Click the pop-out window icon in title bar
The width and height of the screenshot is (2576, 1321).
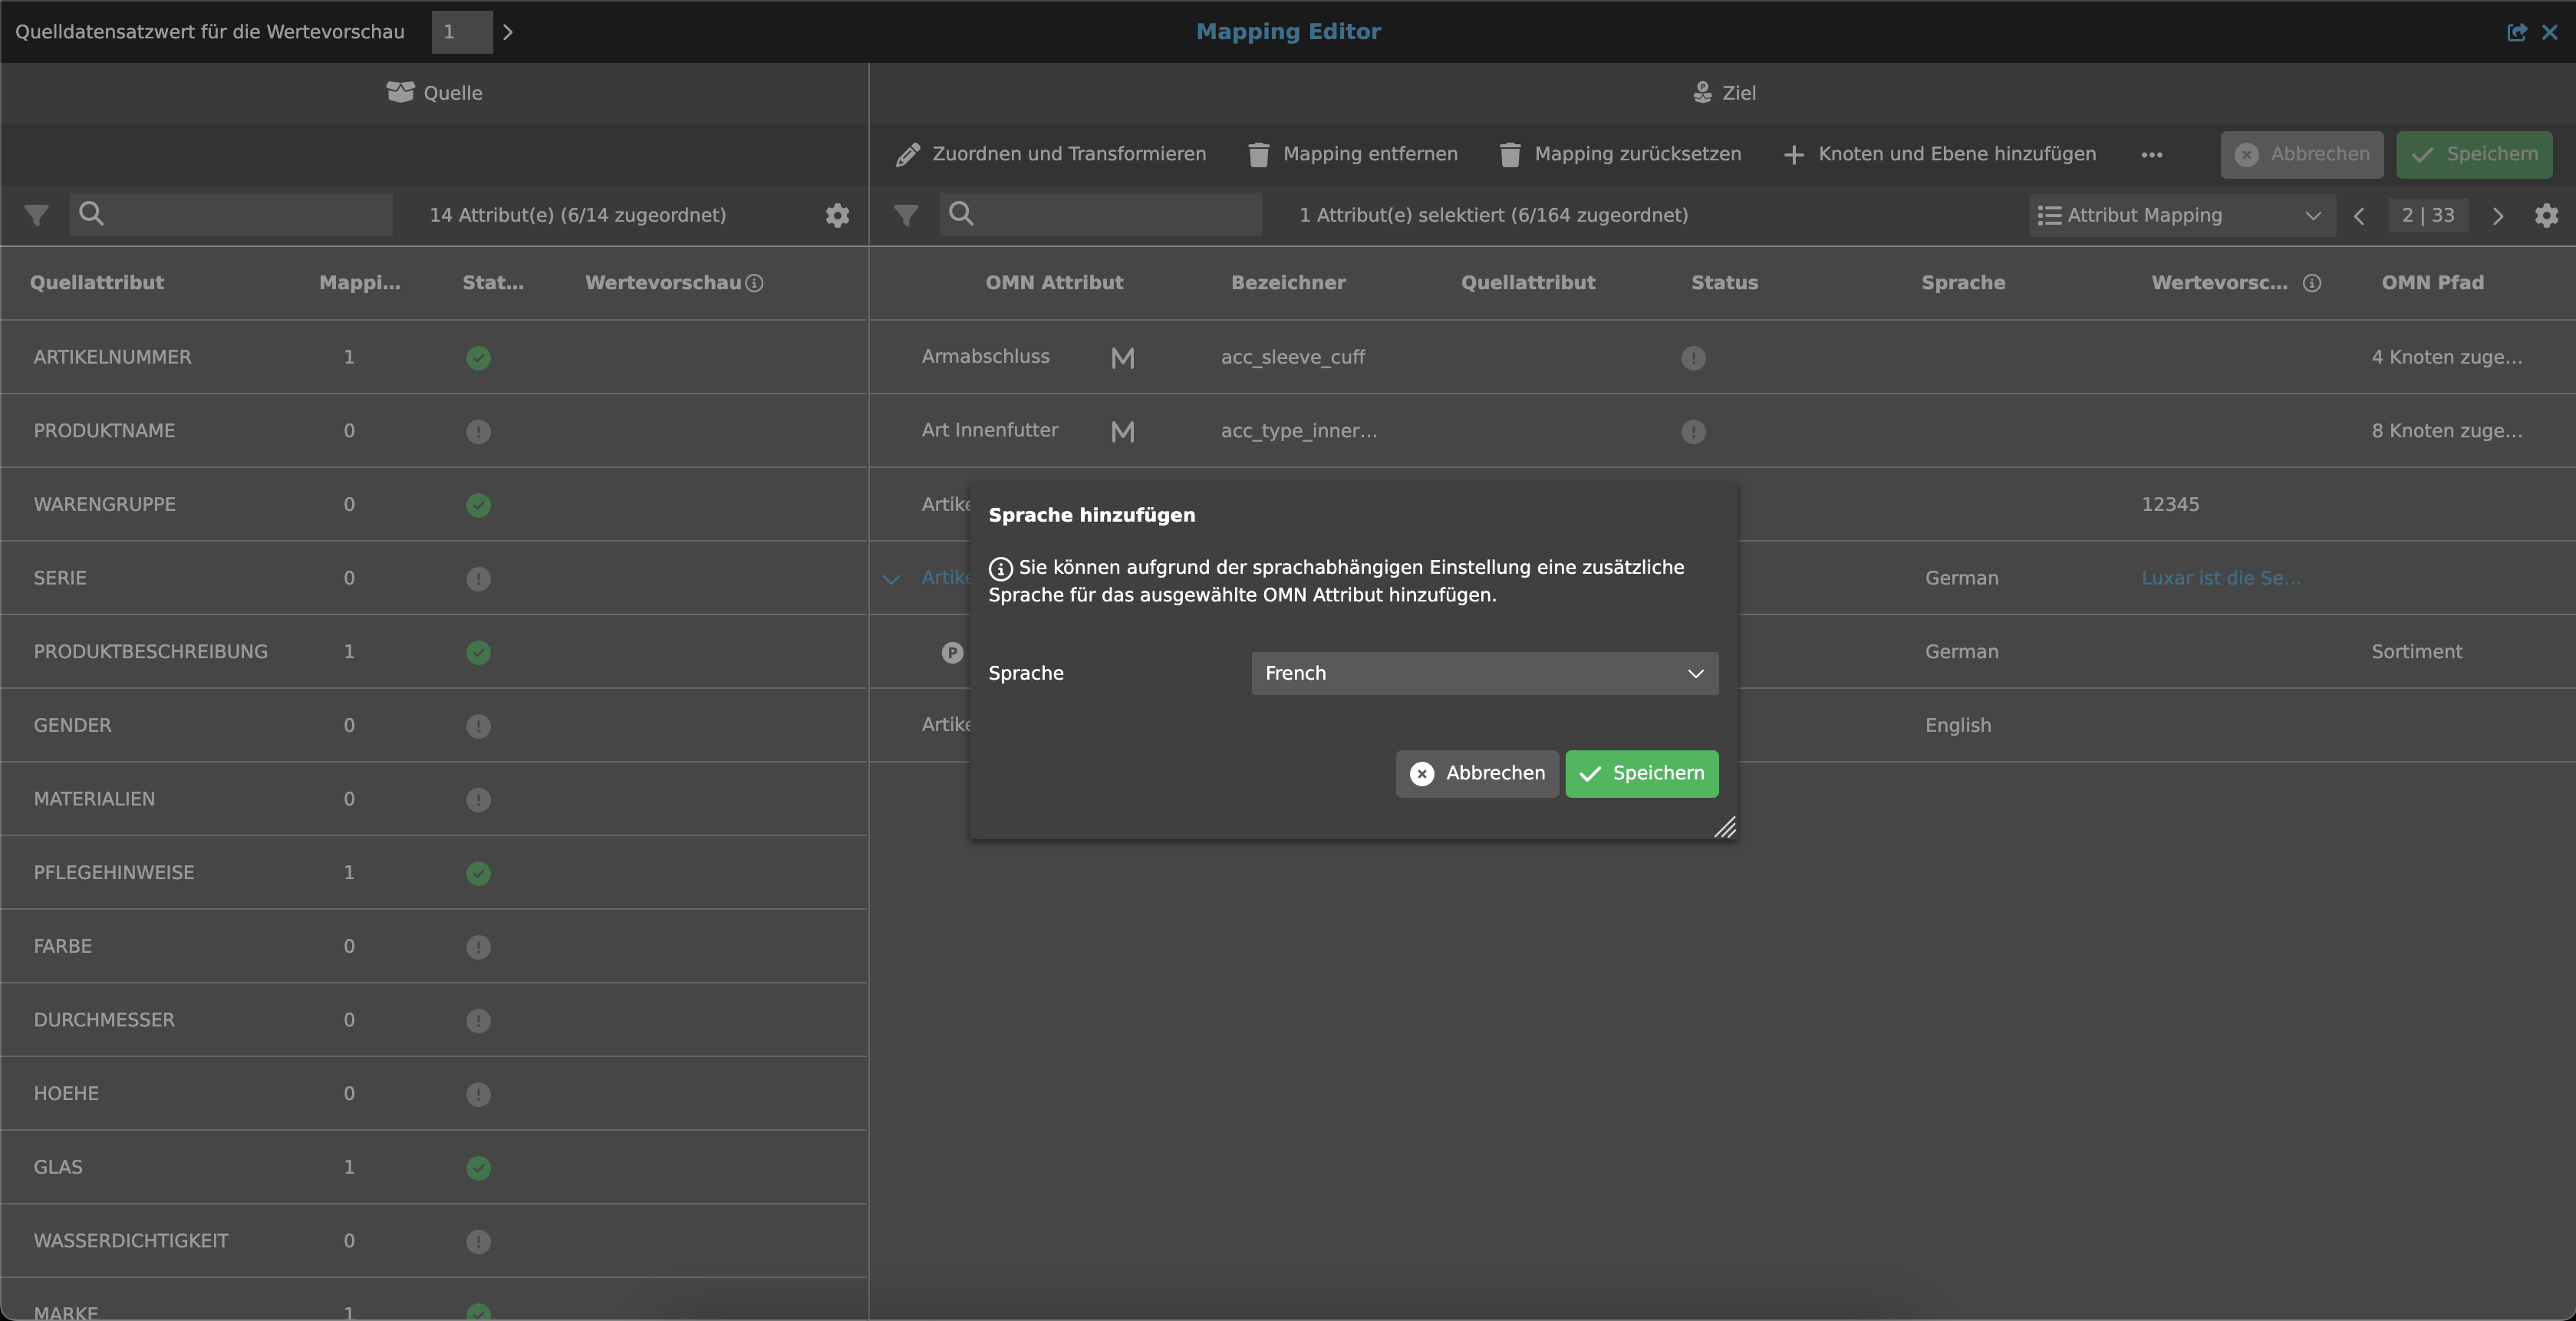[x=2516, y=32]
